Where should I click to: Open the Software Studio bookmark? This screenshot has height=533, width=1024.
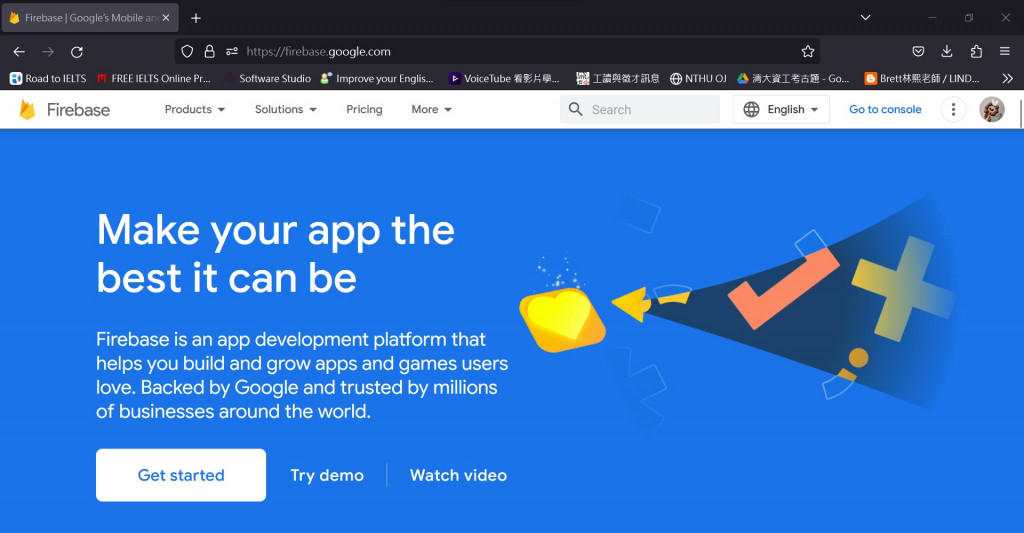tap(268, 78)
